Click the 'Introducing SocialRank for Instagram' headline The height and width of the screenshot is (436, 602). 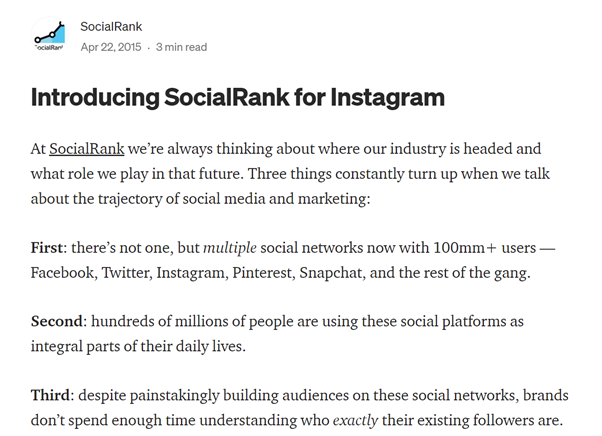[238, 97]
